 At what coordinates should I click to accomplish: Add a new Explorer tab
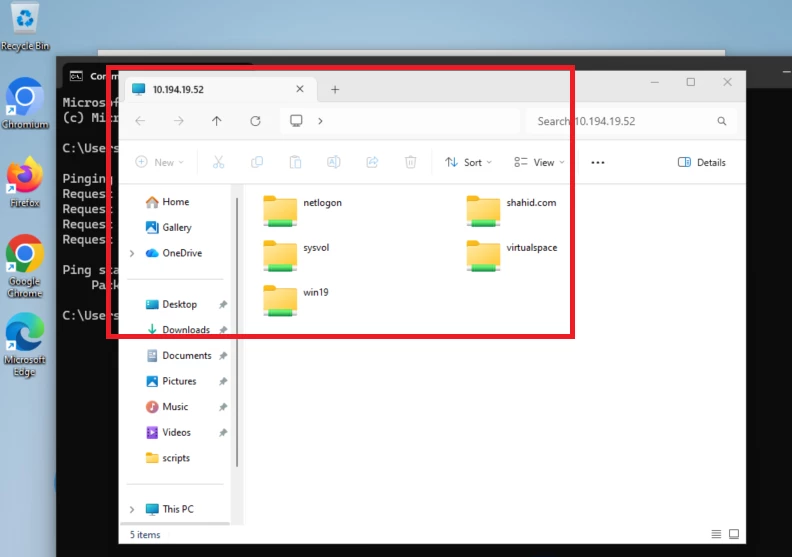tap(335, 89)
